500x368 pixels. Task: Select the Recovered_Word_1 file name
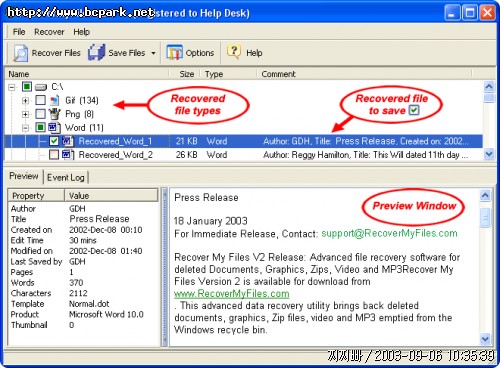click(115, 141)
